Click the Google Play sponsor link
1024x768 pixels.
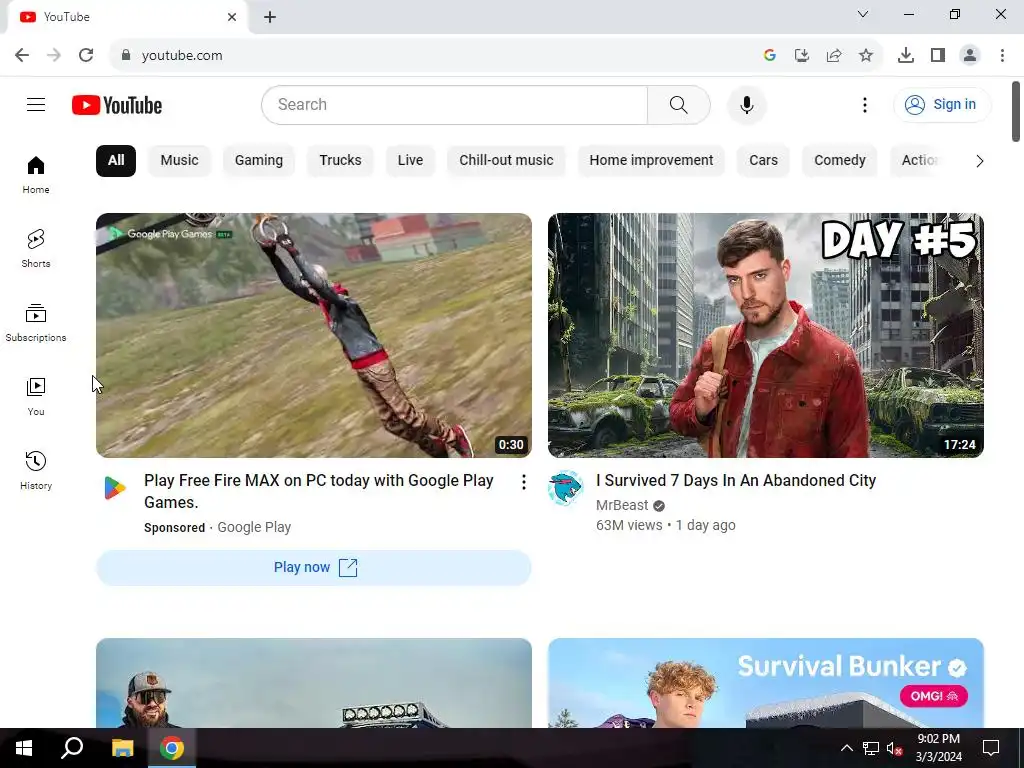pyautogui.click(x=254, y=527)
